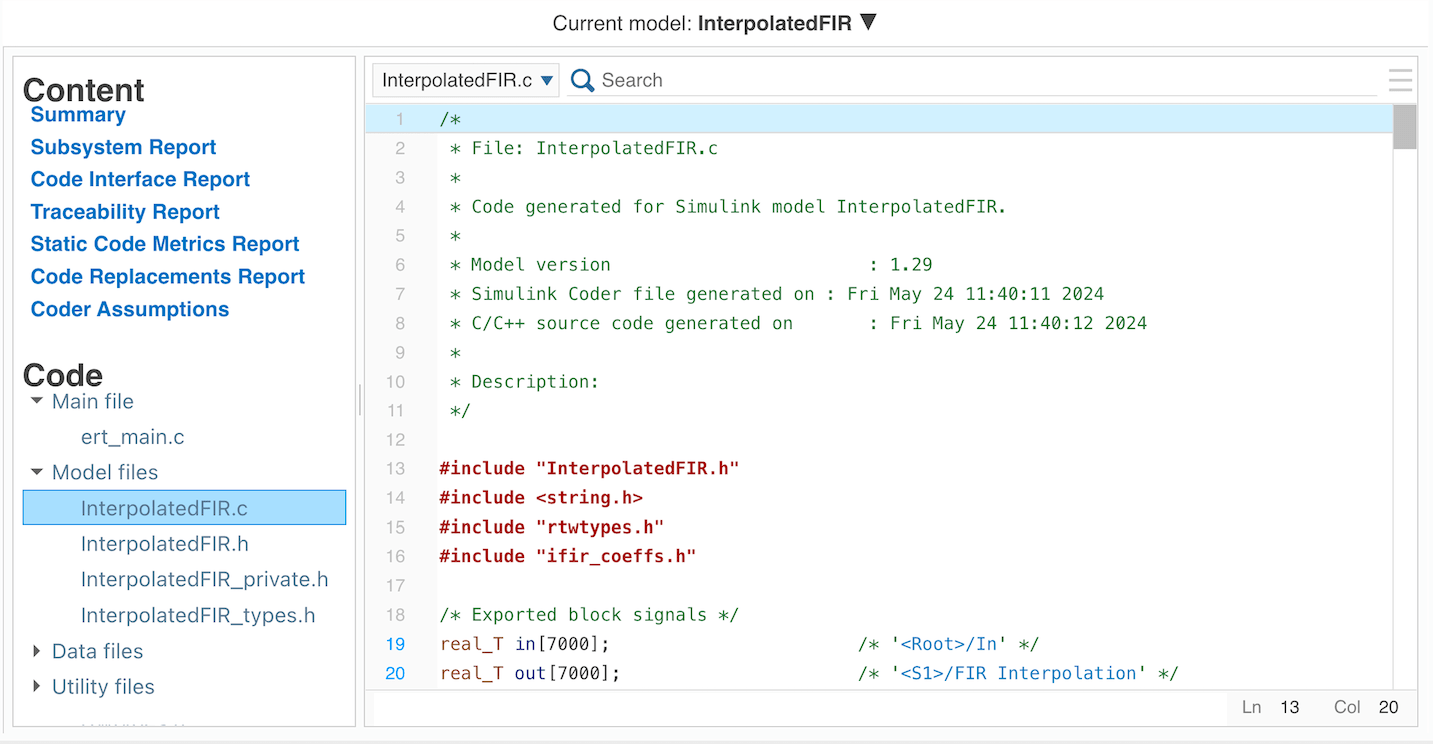Expand the Data files section
Viewport: 1433px width, 744px height.
pyautogui.click(x=37, y=651)
